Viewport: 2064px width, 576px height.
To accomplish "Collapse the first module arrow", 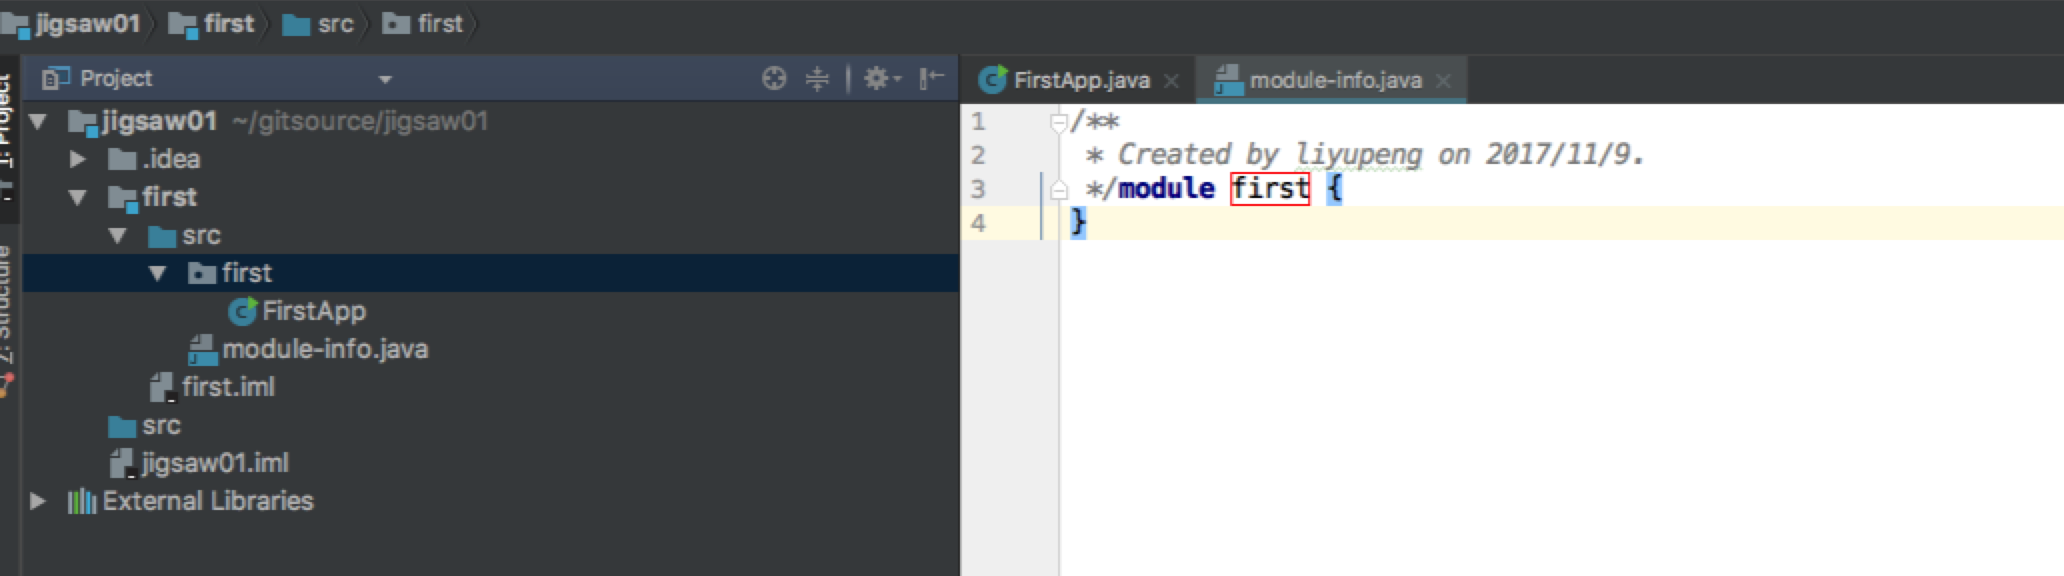I will tap(78, 197).
